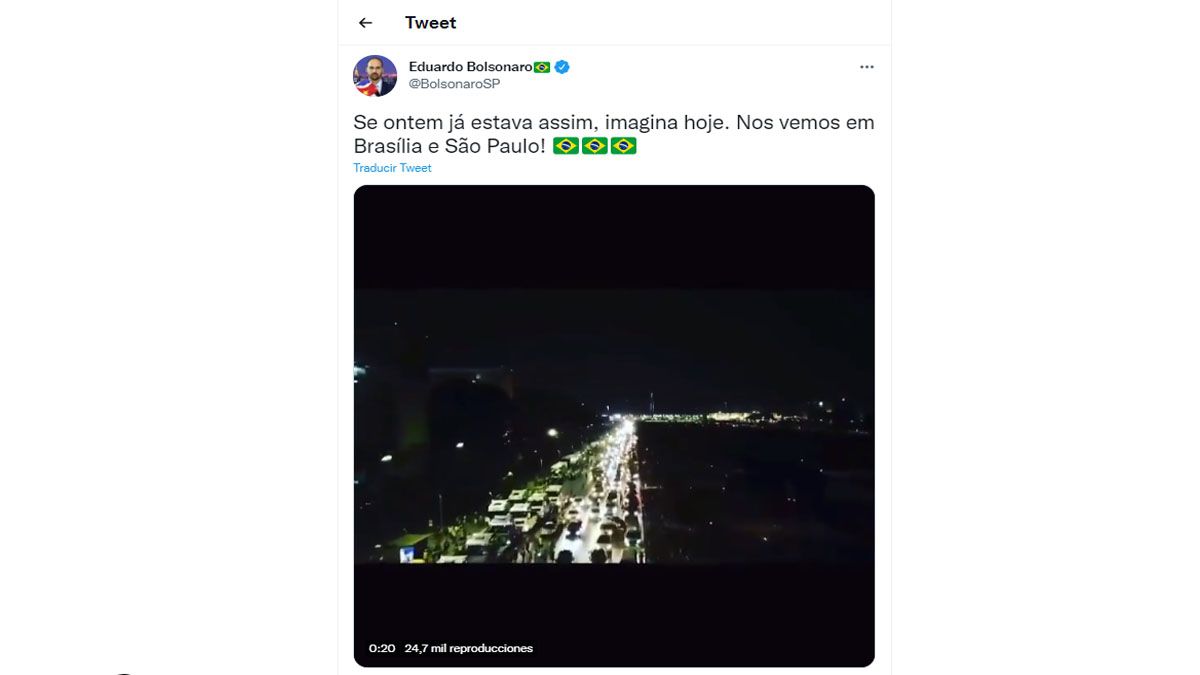Screen dimensions: 1200x675
Task: Click the blue verified badge
Action: coord(563,67)
